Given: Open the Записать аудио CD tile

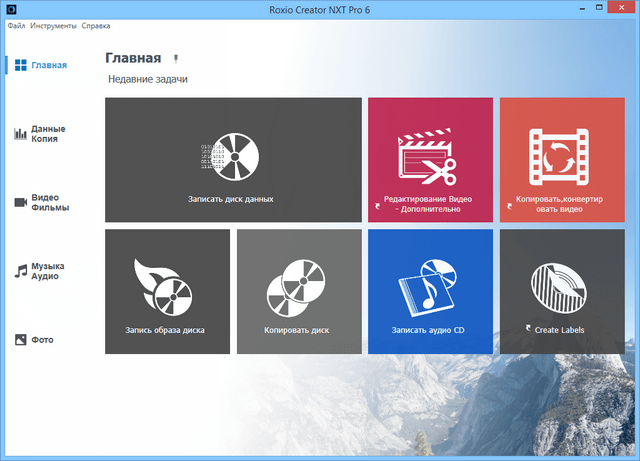Looking at the screenshot, I should [429, 291].
